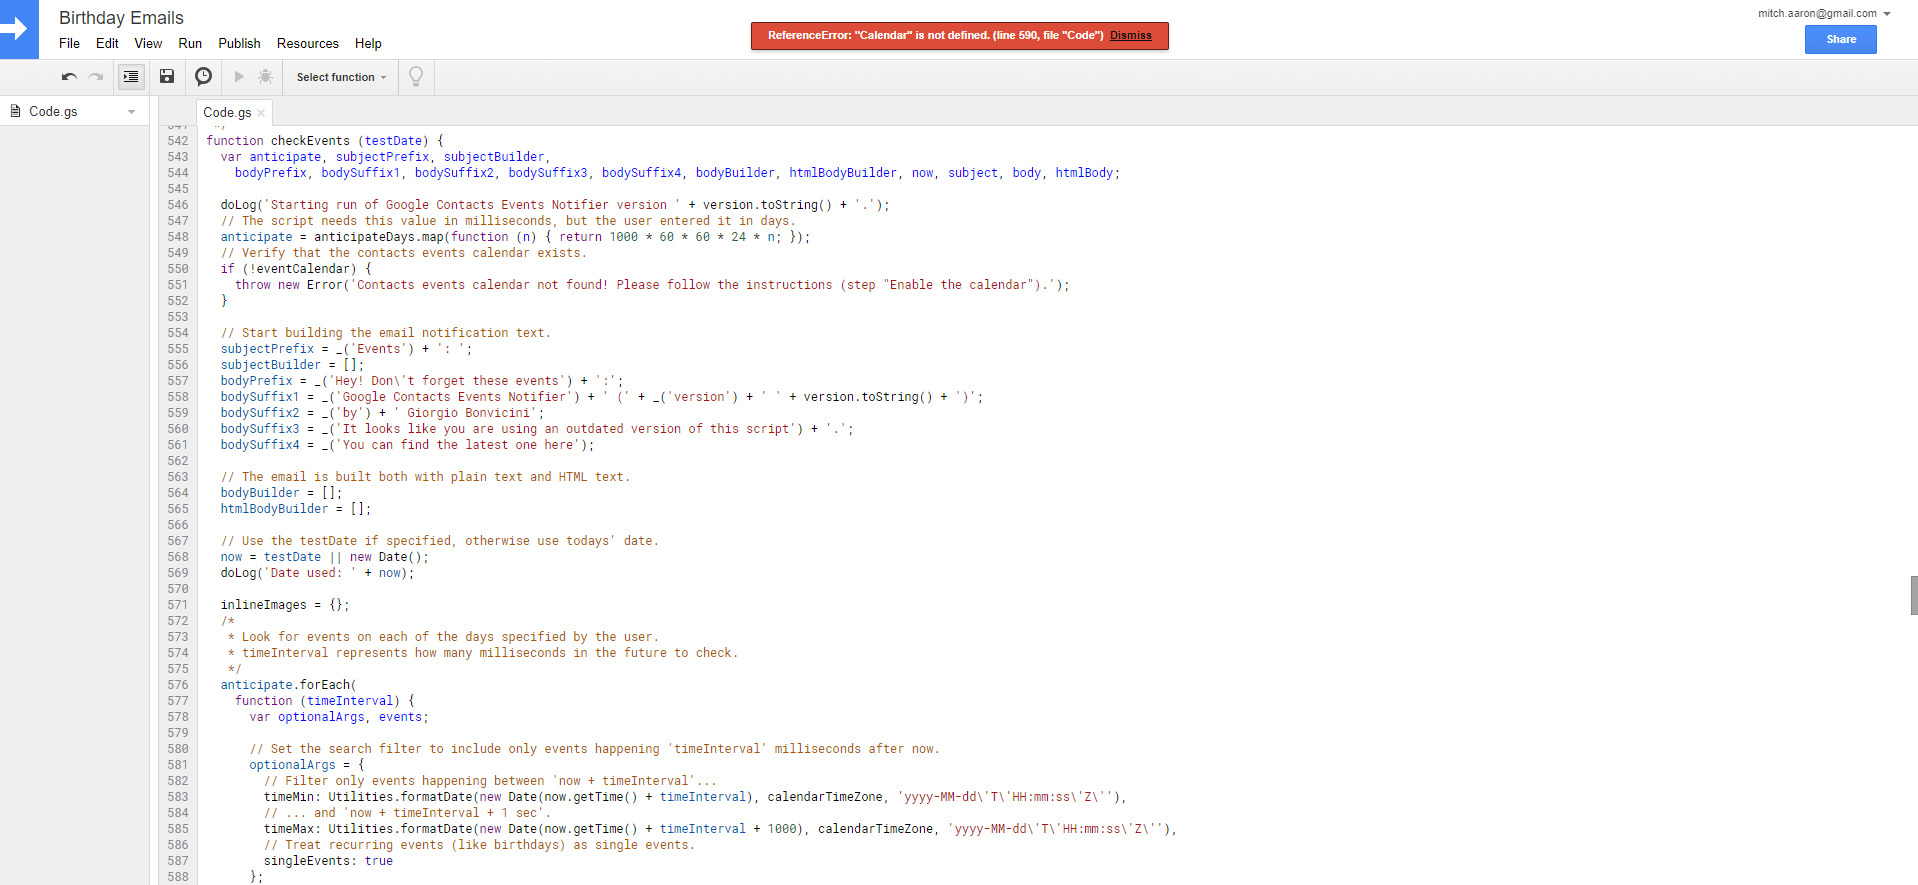Close the Code.gs editor tab
Image resolution: width=1918 pixels, height=885 pixels.
click(261, 113)
